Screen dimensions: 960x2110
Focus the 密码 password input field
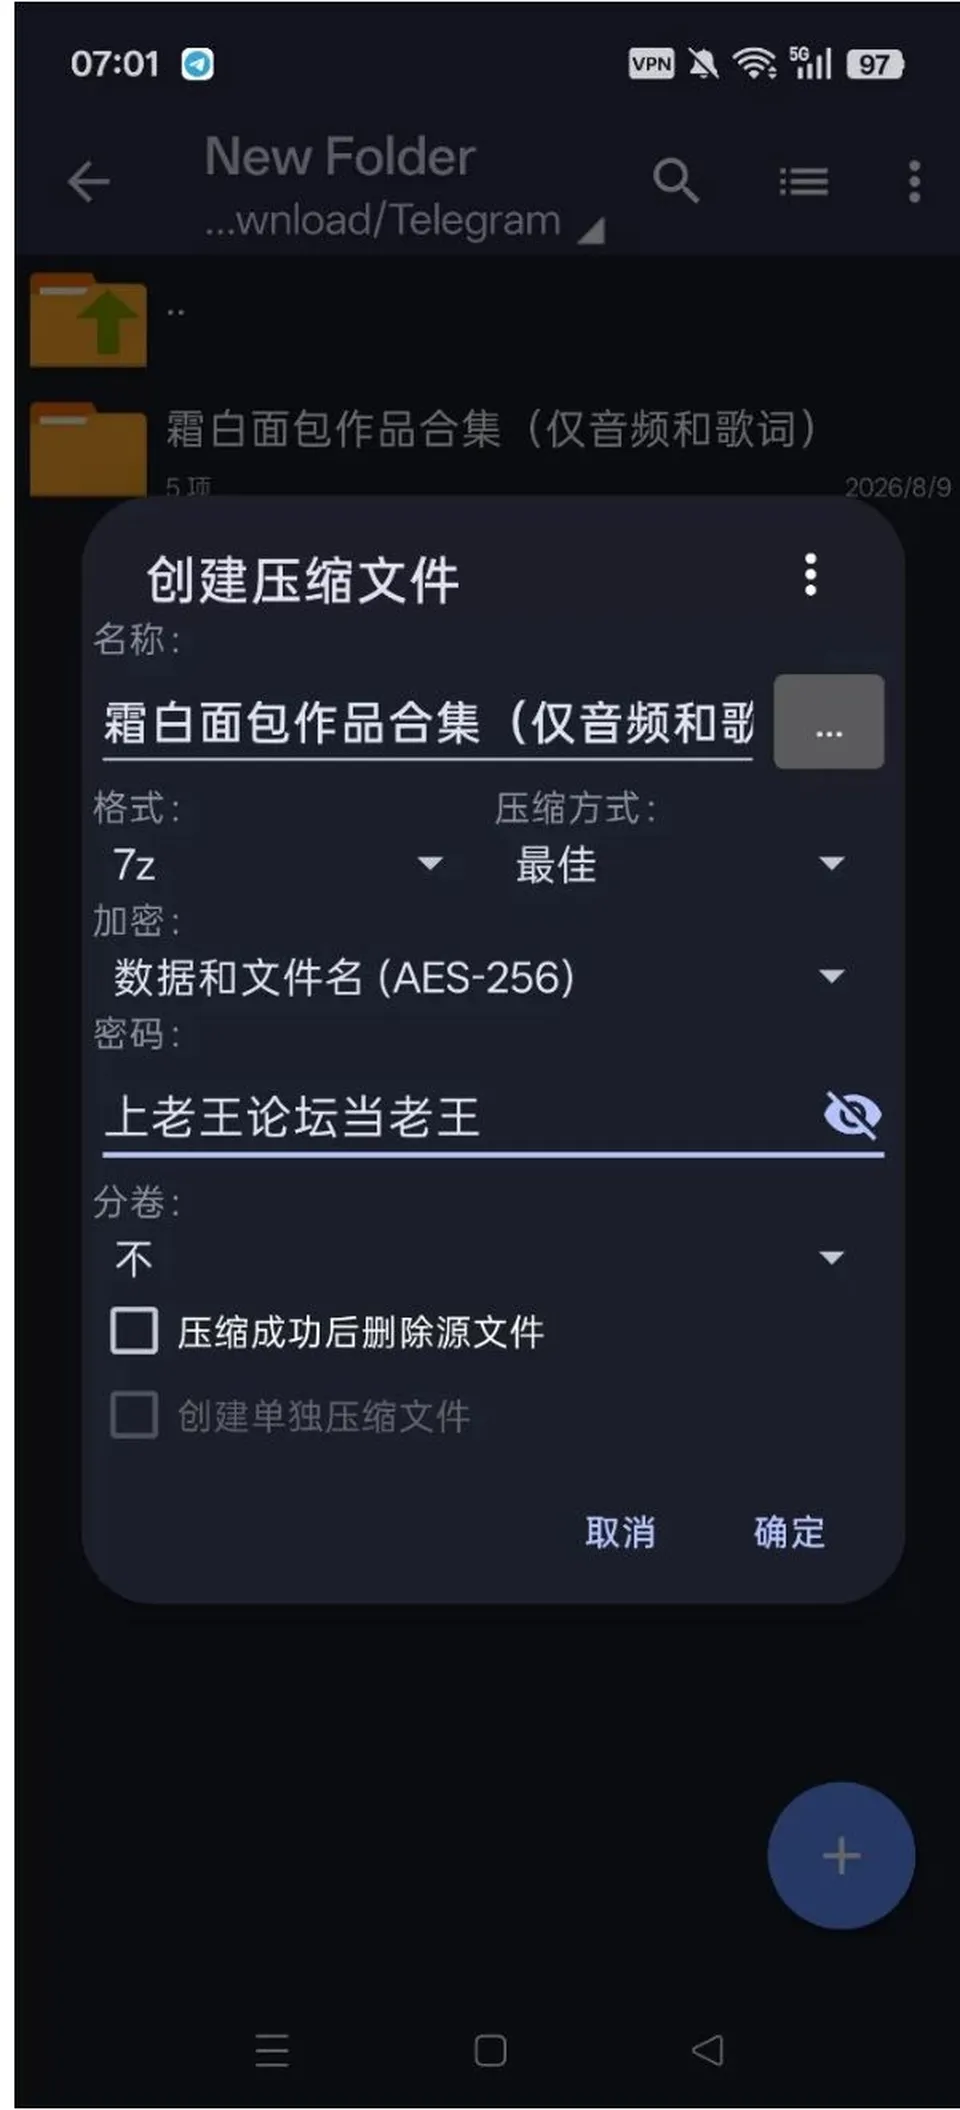460,1116
